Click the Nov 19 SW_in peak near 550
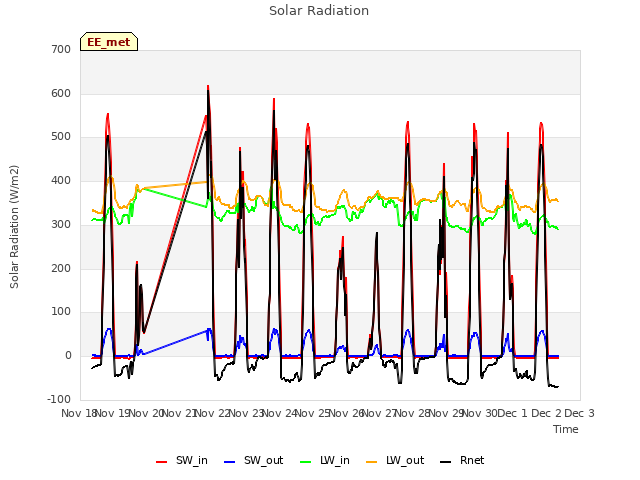This screenshot has width=640, height=480. (x=108, y=115)
